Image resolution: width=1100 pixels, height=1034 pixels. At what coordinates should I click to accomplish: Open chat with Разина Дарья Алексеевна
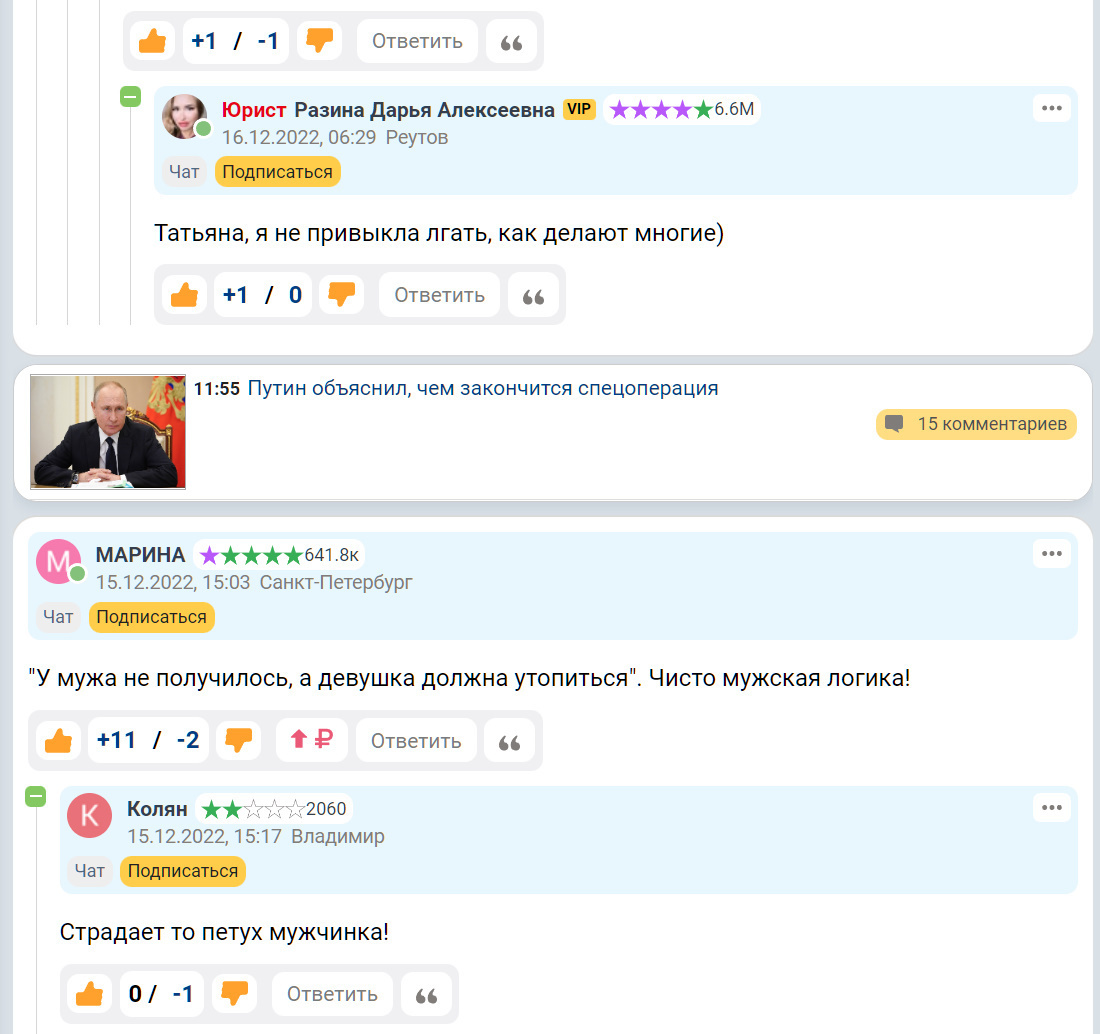[184, 172]
